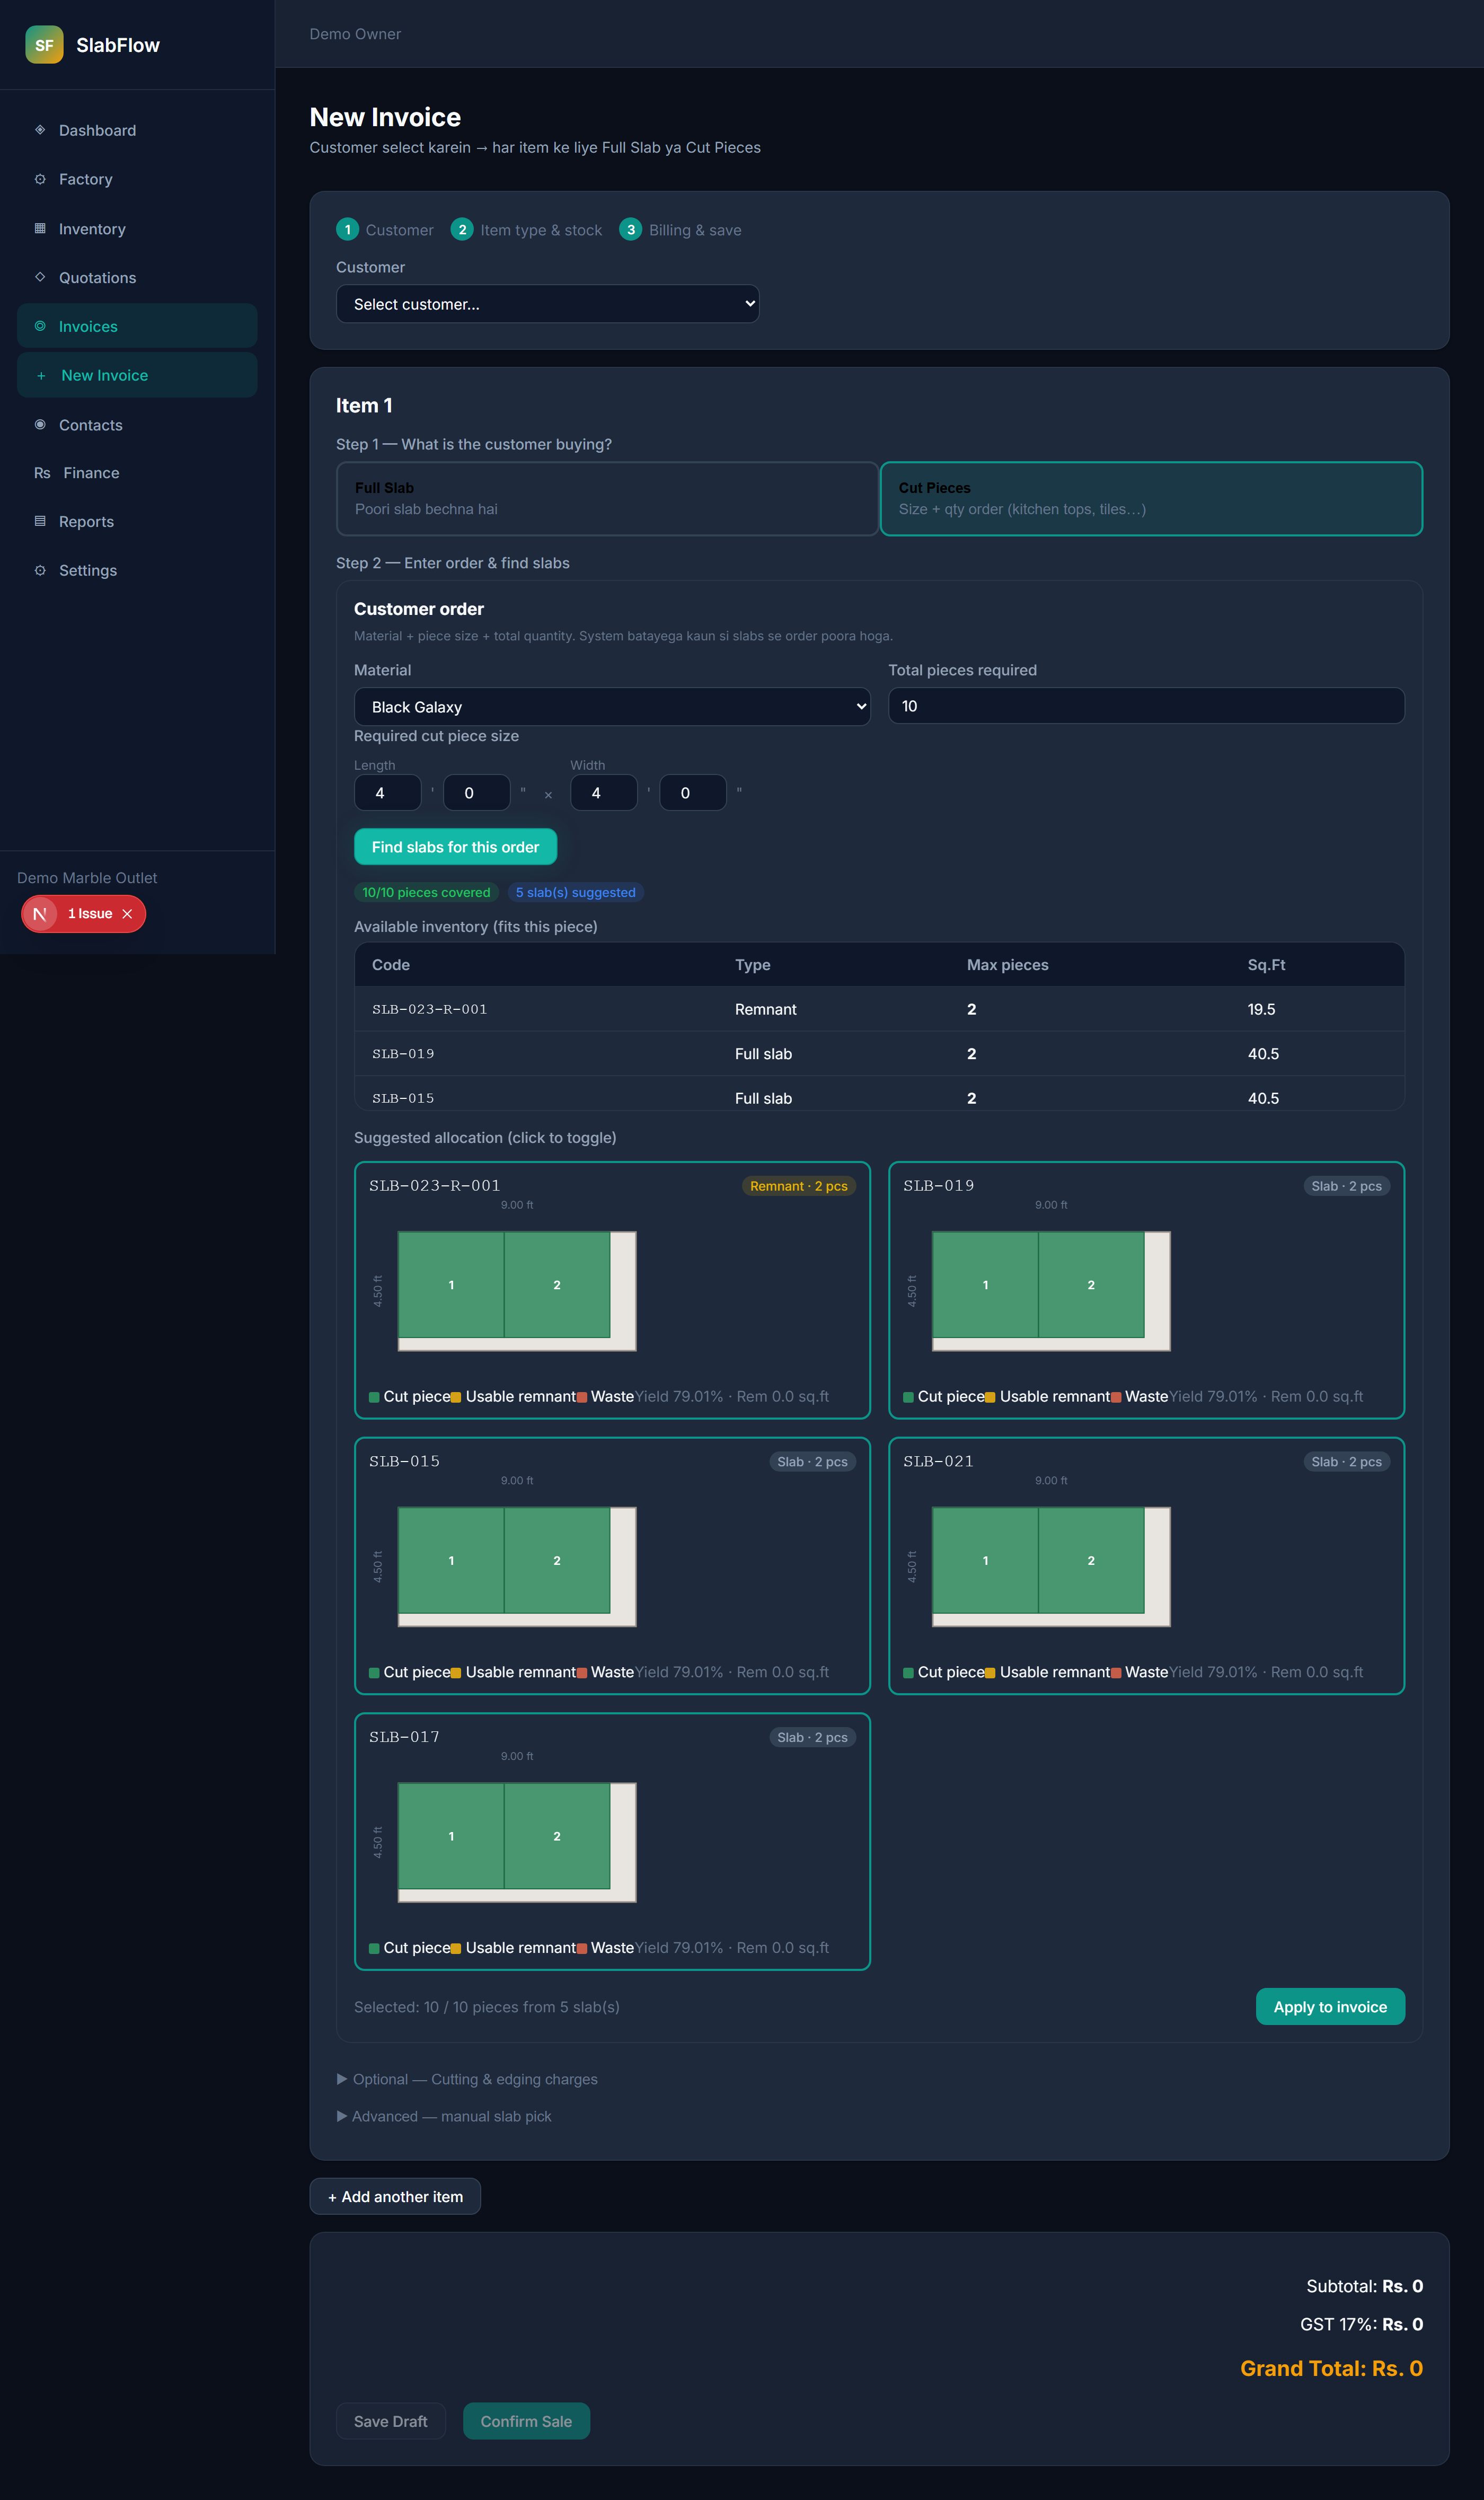Open the Select customer dropdown
Viewport: 1484px width, 2500px height.
(548, 304)
